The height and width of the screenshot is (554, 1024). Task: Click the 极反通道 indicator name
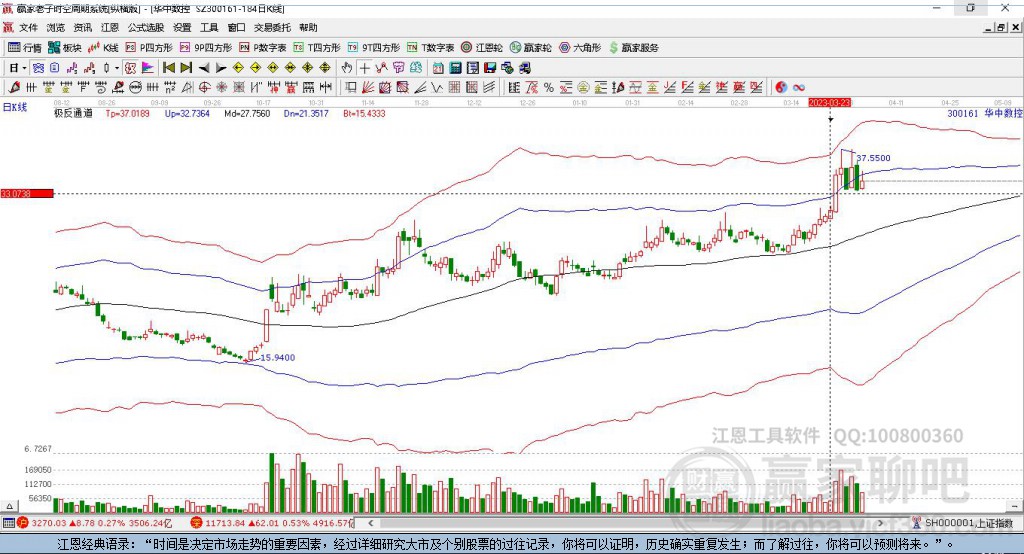tap(73, 114)
